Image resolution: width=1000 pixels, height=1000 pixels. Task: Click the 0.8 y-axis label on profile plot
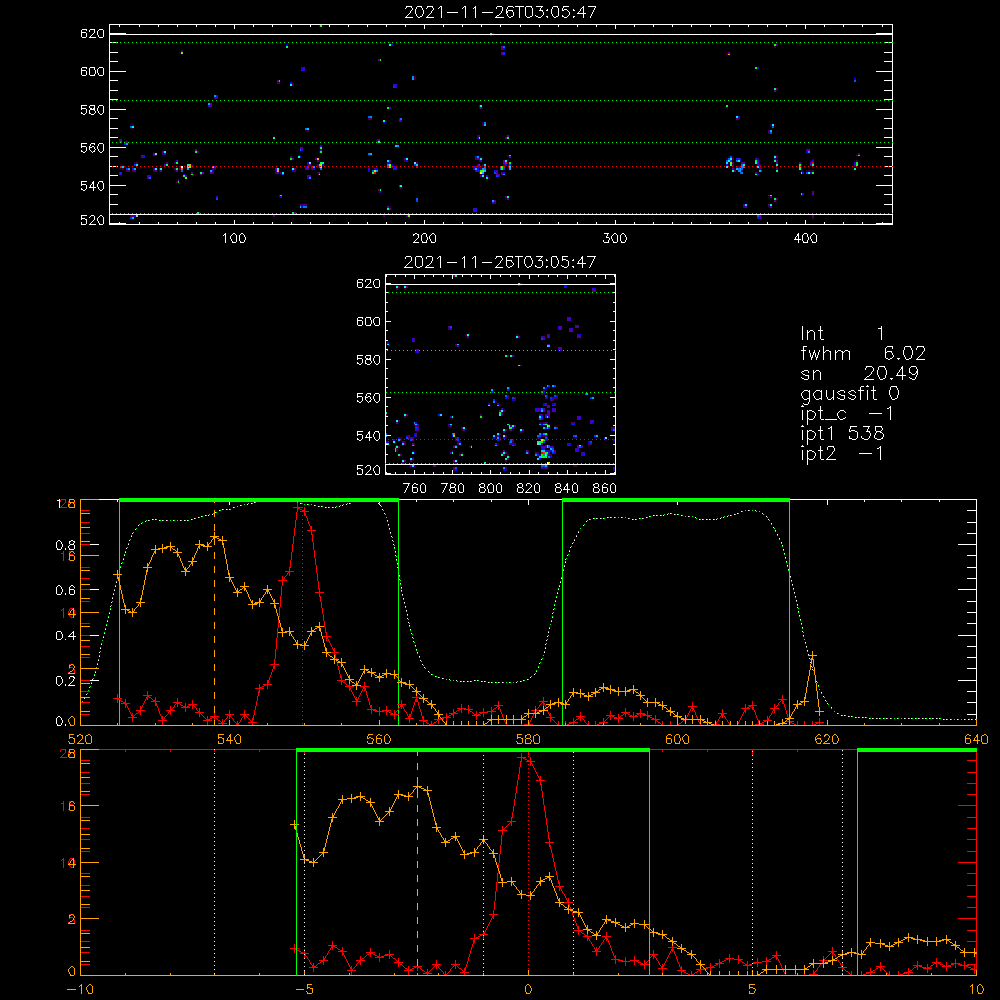65,545
